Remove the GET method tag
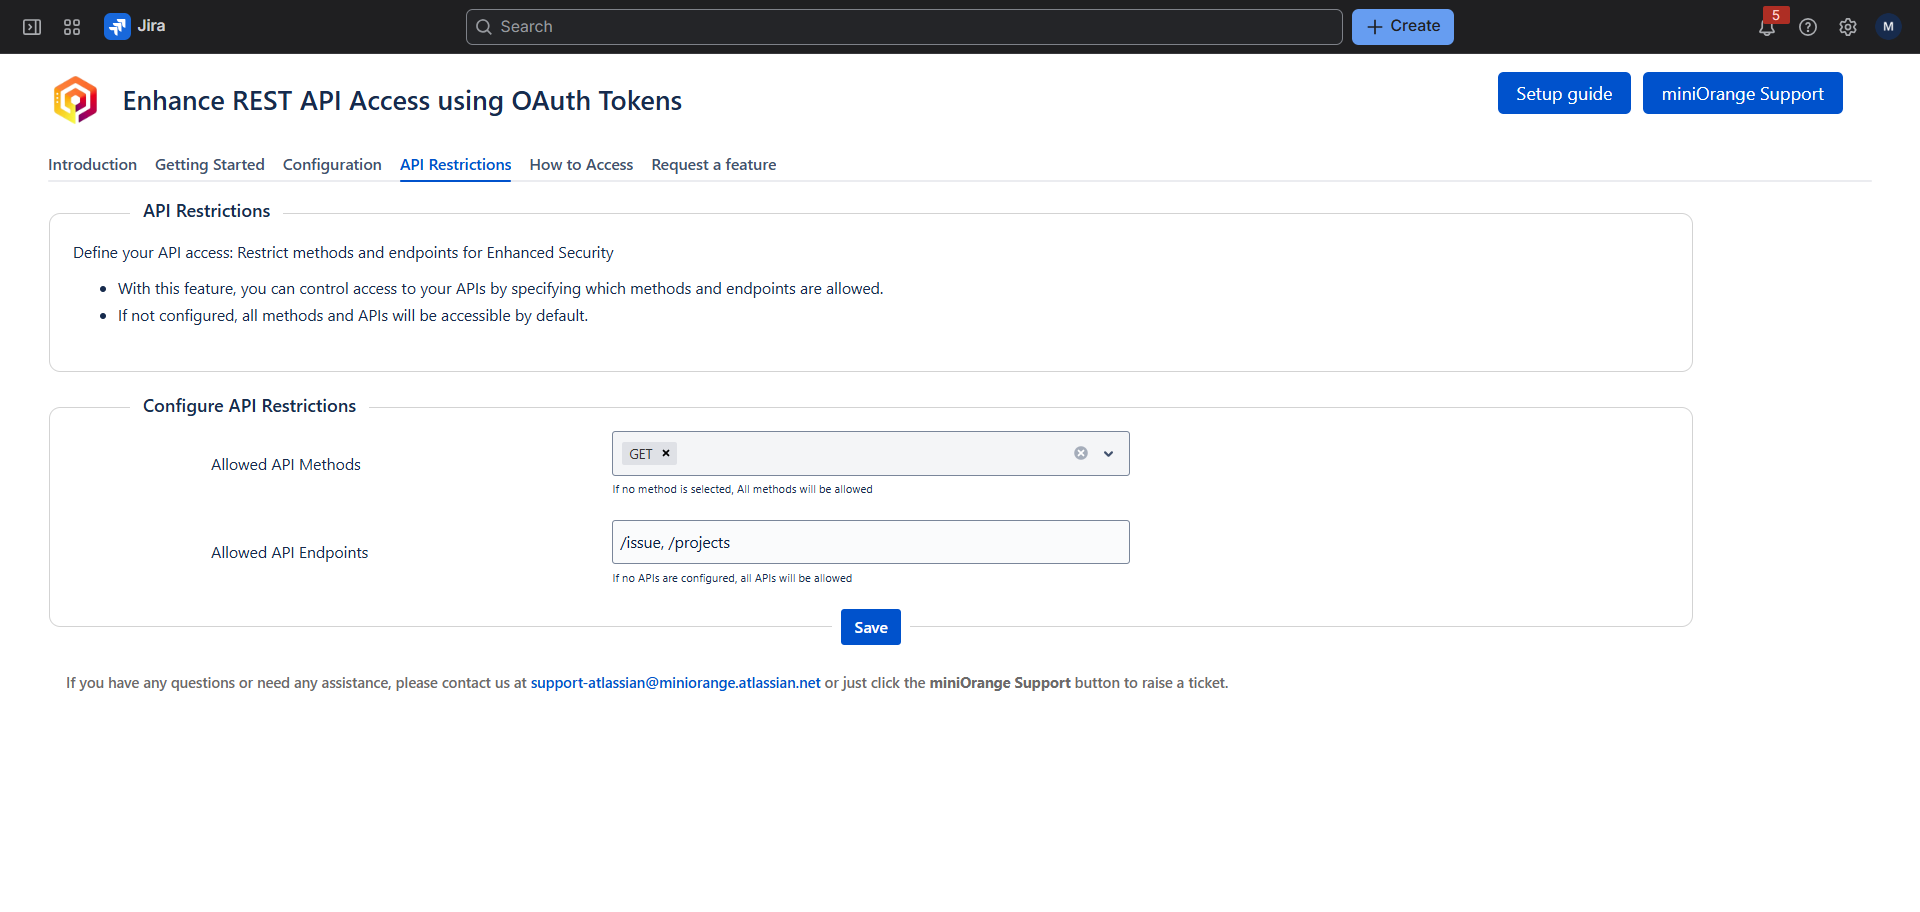This screenshot has width=1920, height=912. (x=666, y=453)
